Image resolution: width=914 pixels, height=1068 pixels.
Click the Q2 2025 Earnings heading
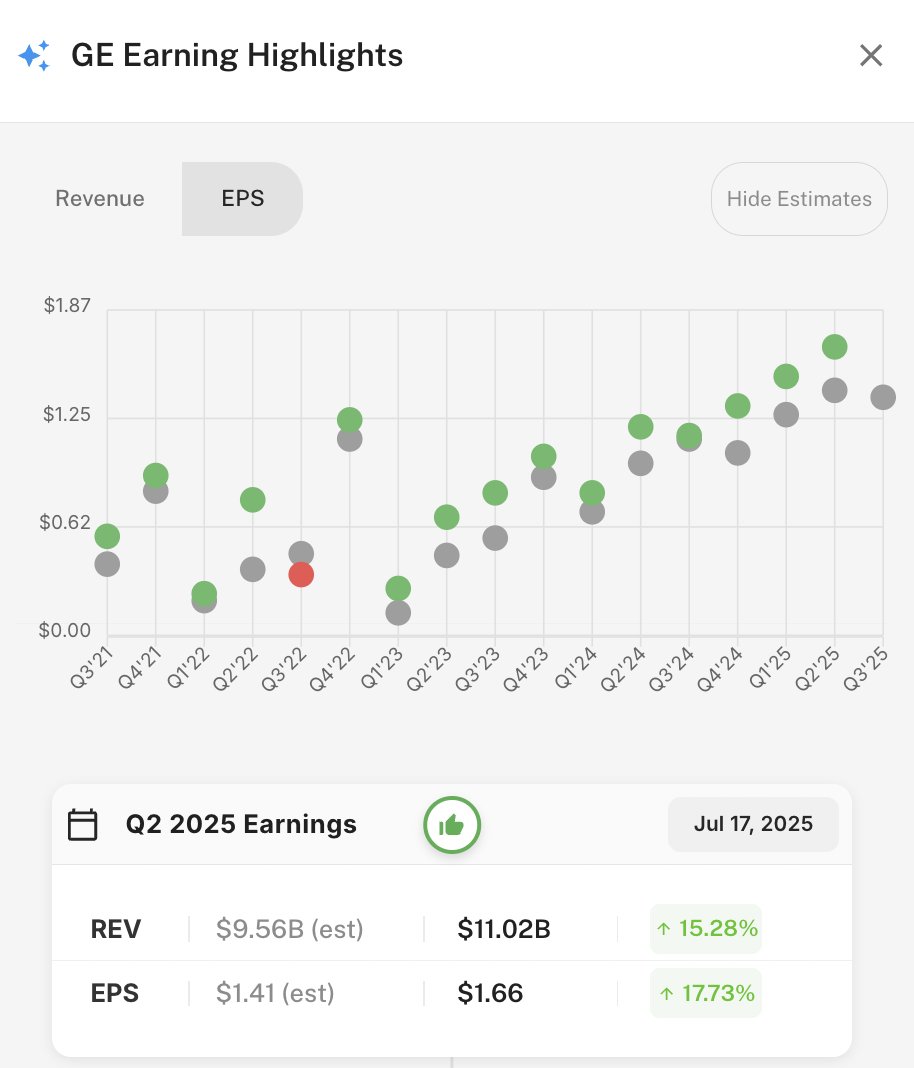tap(241, 824)
